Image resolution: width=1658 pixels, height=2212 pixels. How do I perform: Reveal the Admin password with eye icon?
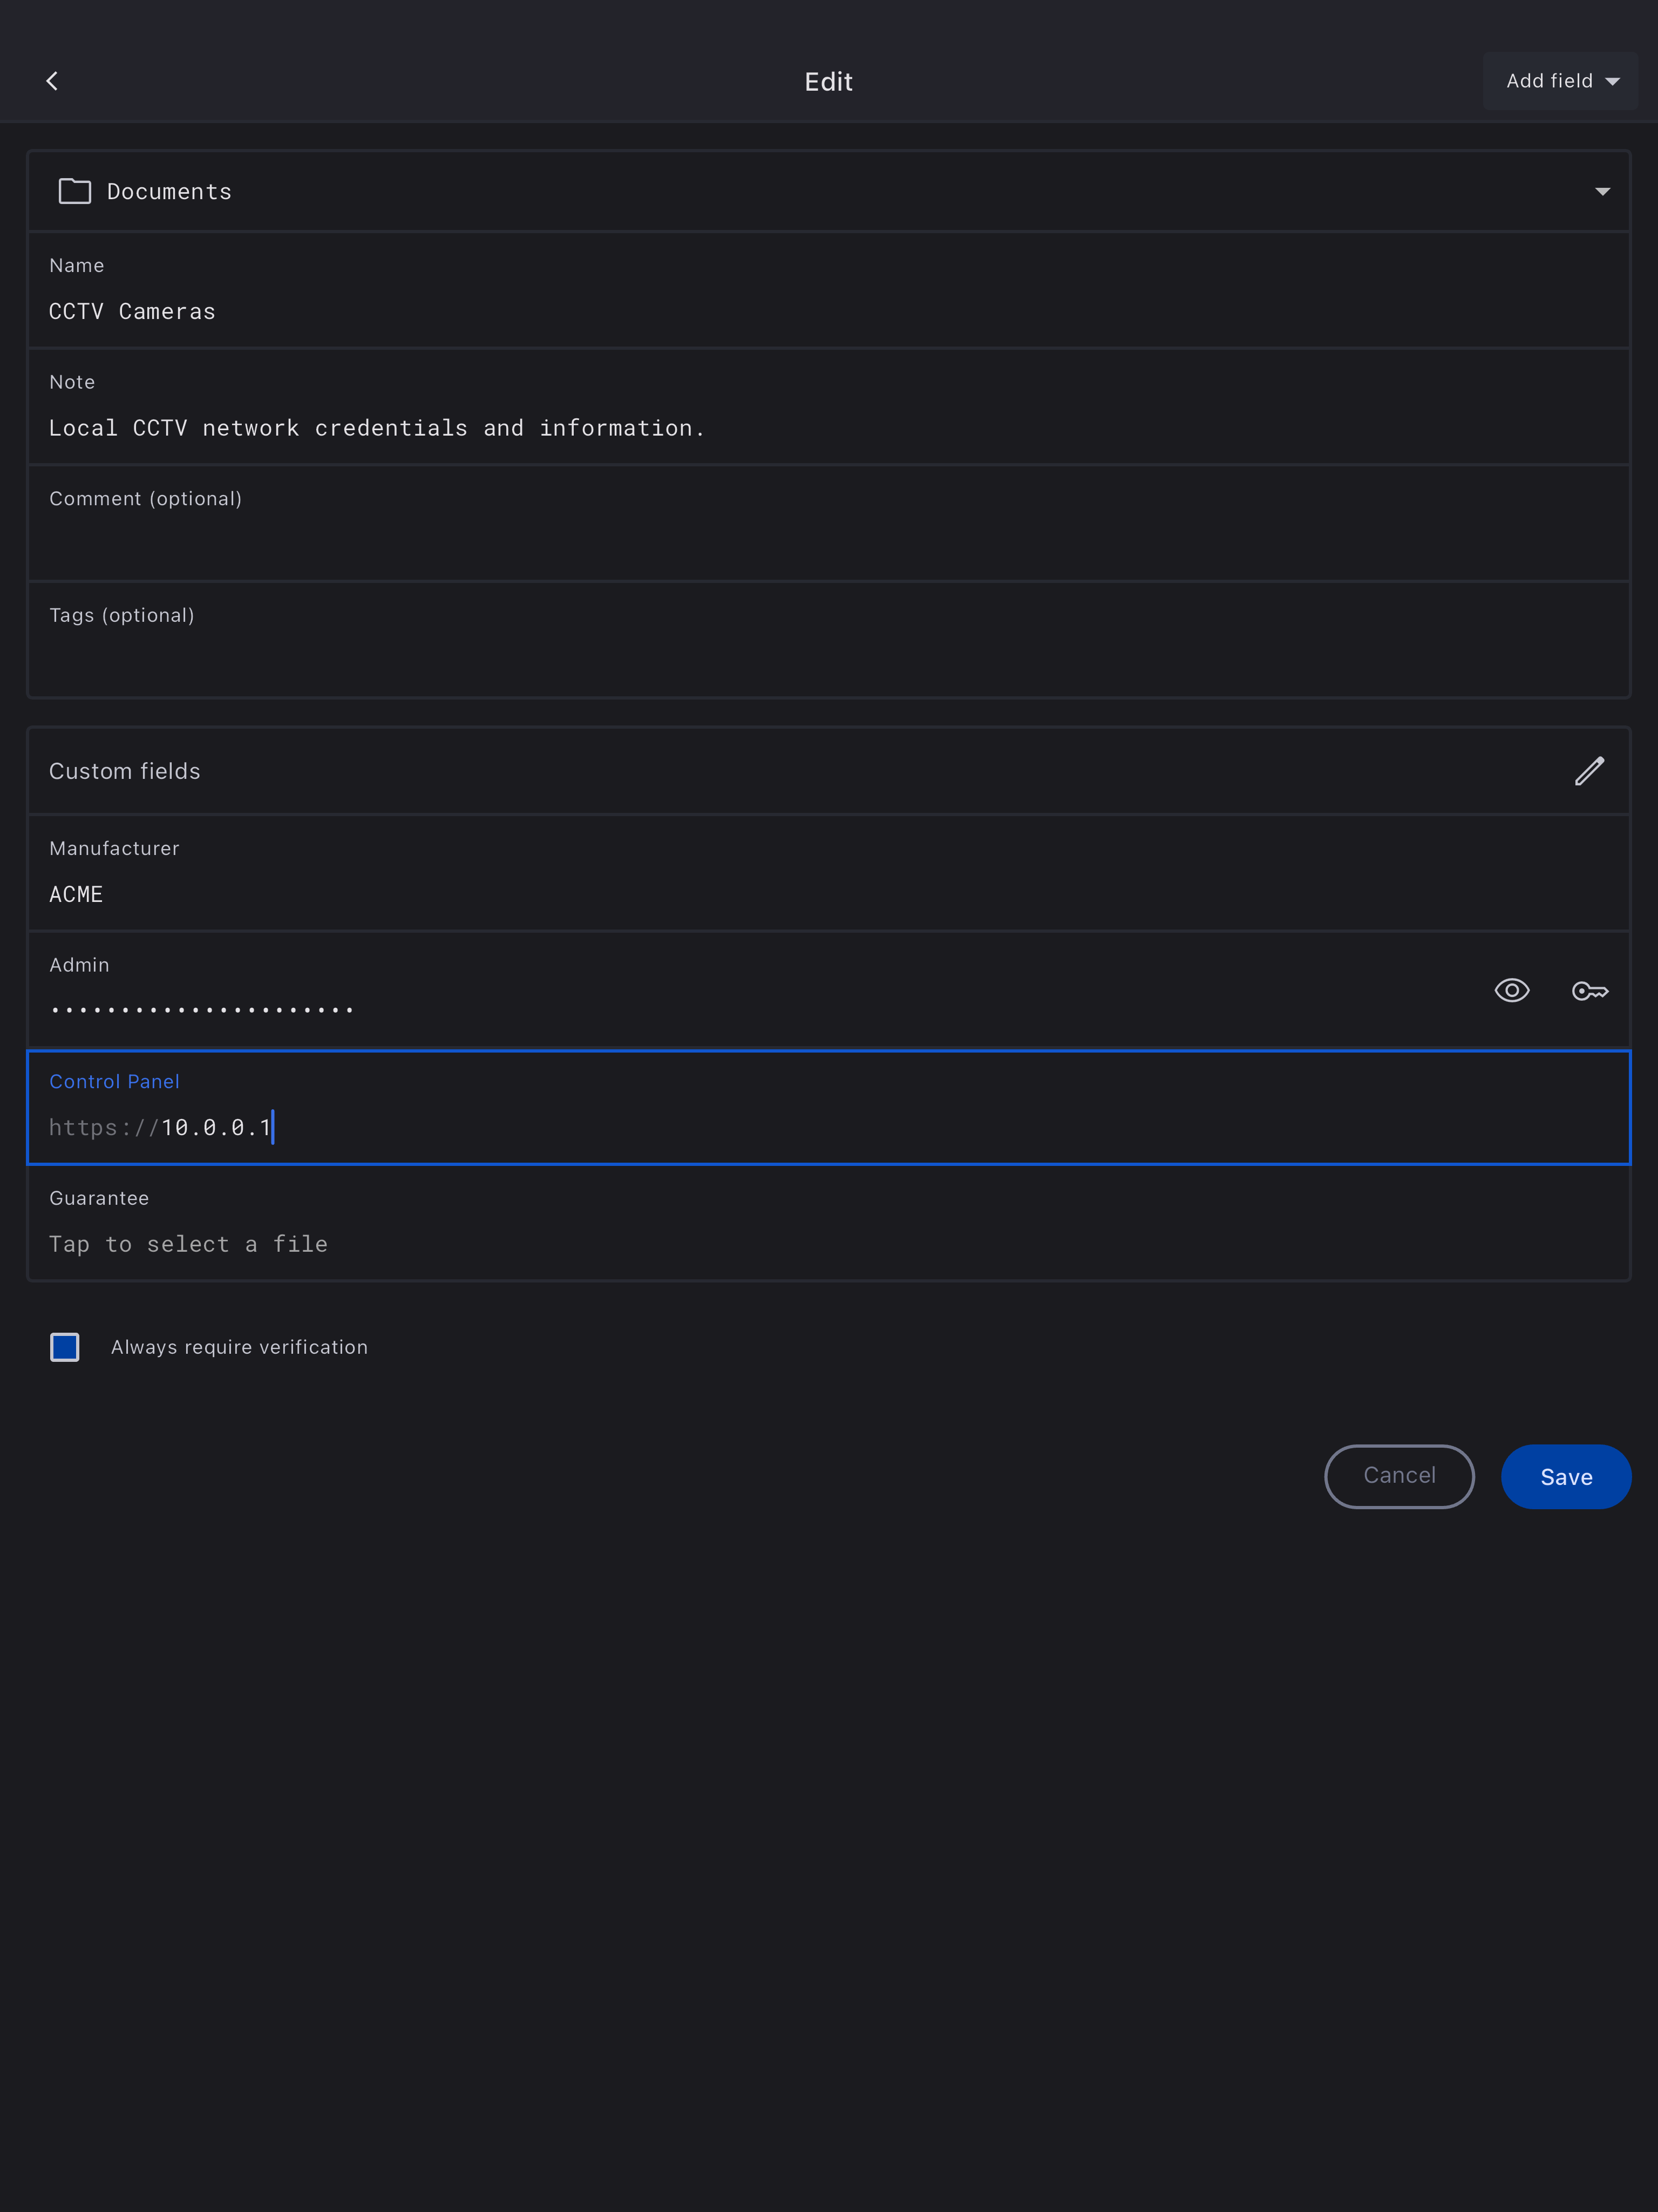click(x=1511, y=990)
